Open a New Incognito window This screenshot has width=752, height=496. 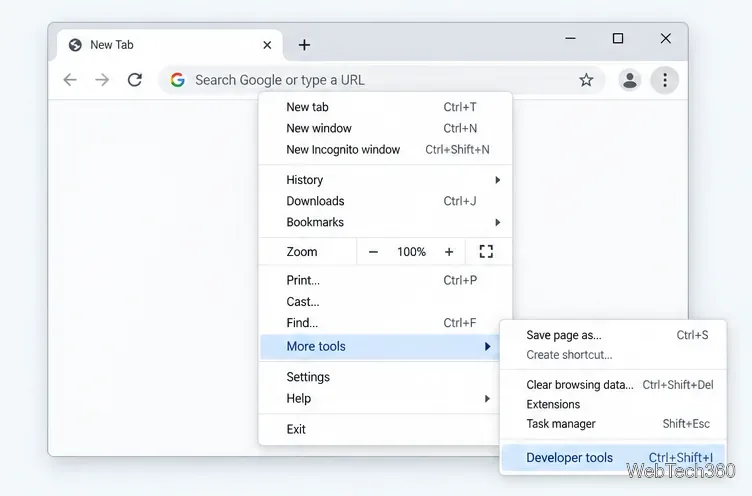click(386, 150)
